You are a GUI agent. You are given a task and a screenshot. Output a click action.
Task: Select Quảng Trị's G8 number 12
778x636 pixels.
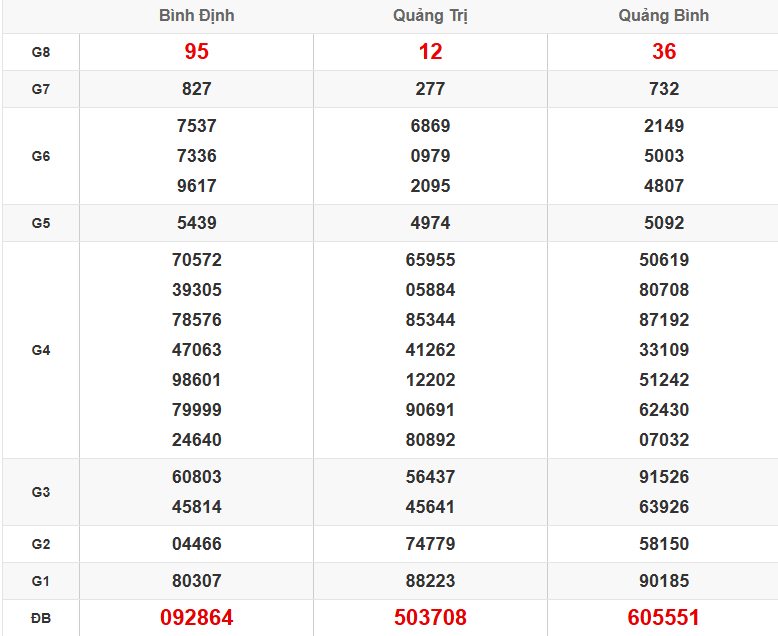430,52
